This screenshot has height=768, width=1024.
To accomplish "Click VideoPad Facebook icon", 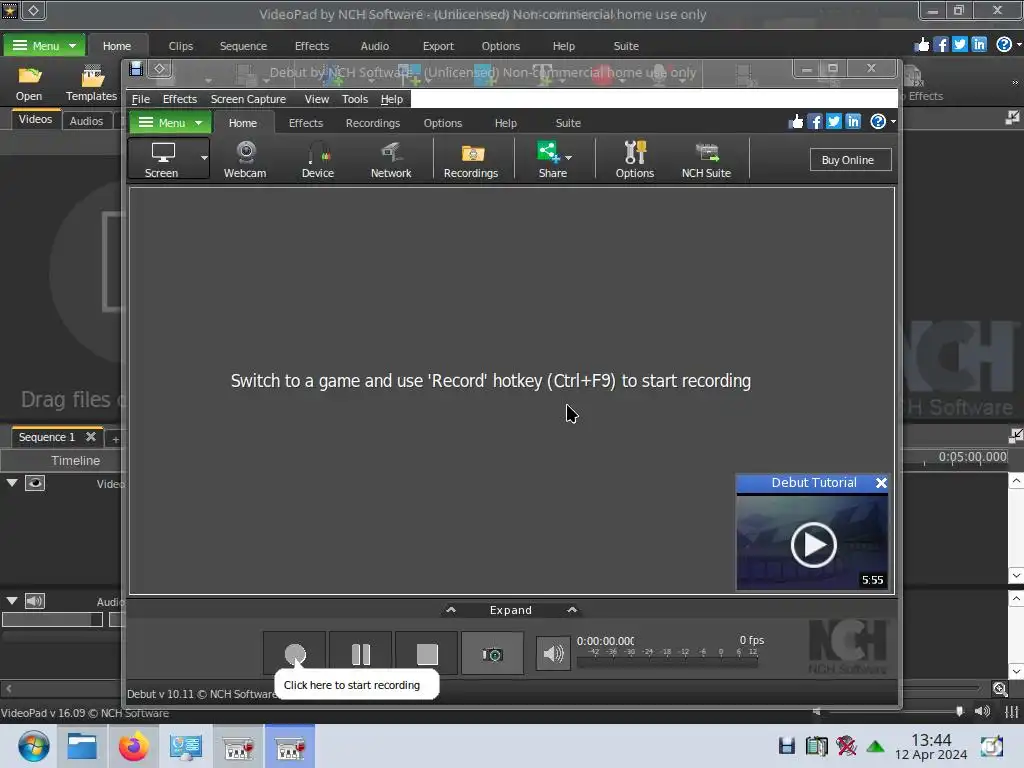I will point(940,44).
